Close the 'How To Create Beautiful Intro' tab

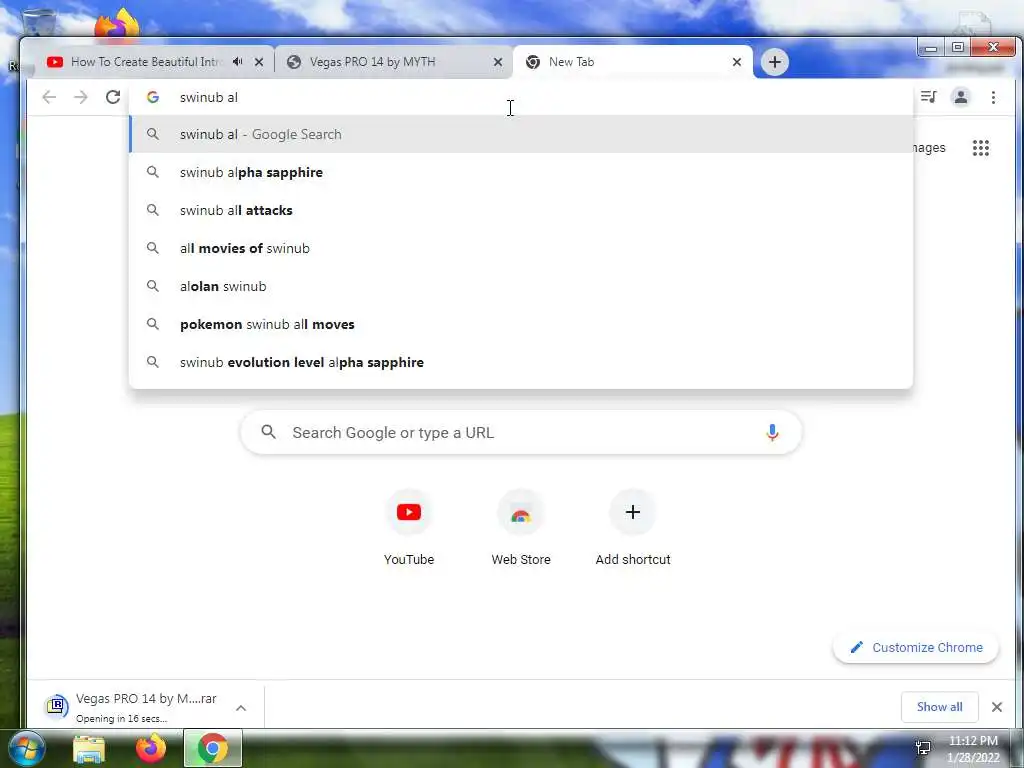[259, 62]
